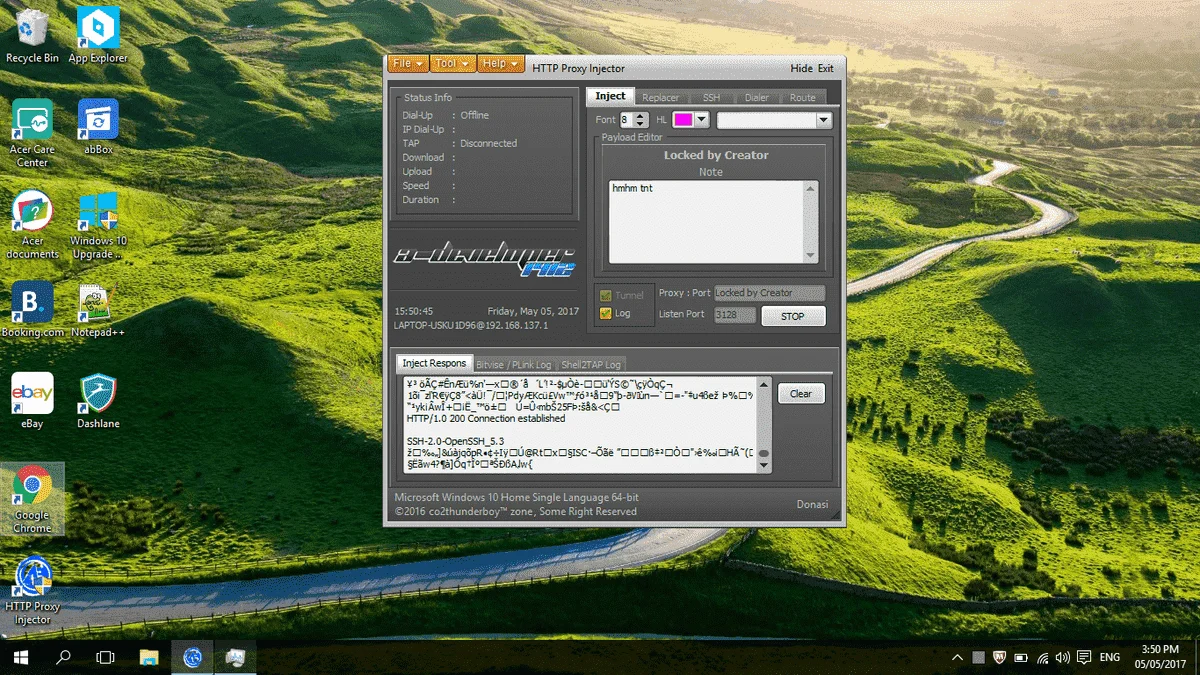The width and height of the screenshot is (1200, 675).
Task: Select the second running app taskbar icon
Action: point(236,657)
